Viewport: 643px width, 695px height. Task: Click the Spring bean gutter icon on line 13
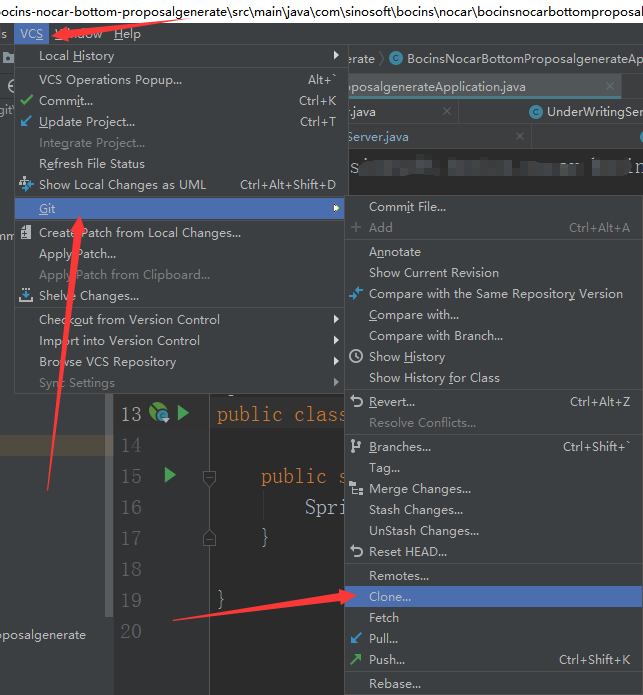click(159, 413)
